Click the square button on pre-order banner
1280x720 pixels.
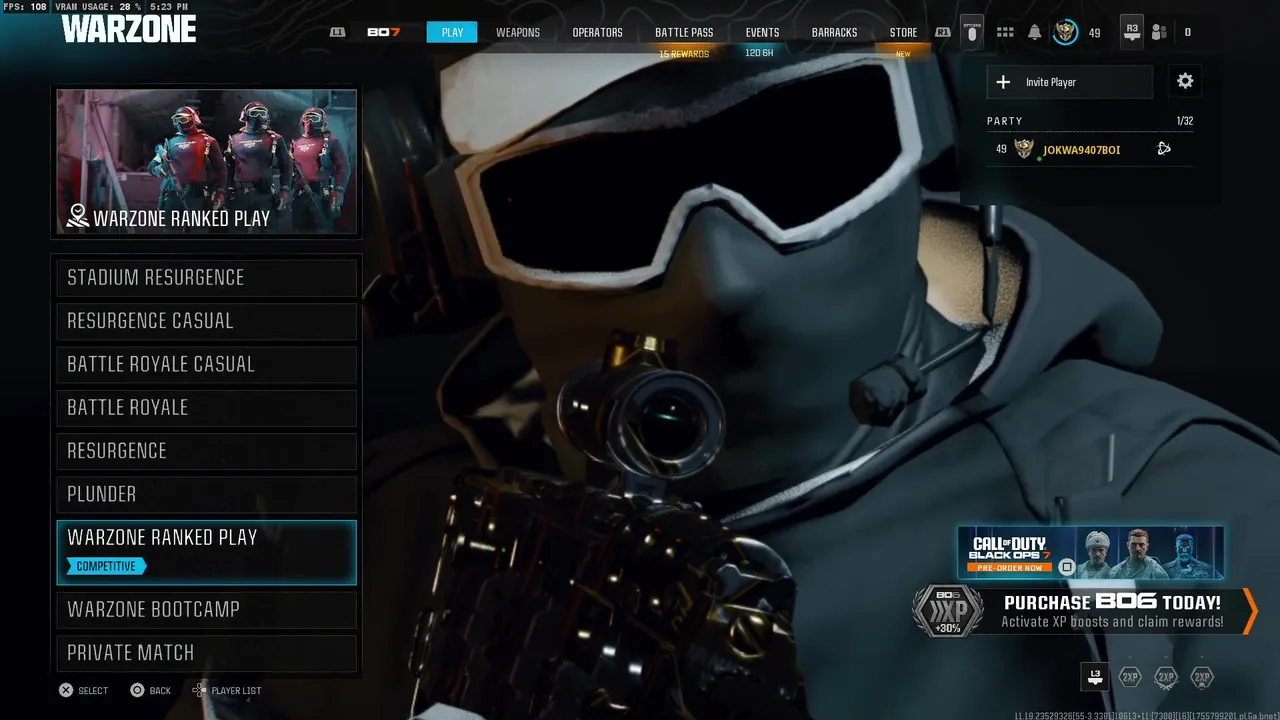tap(1067, 567)
